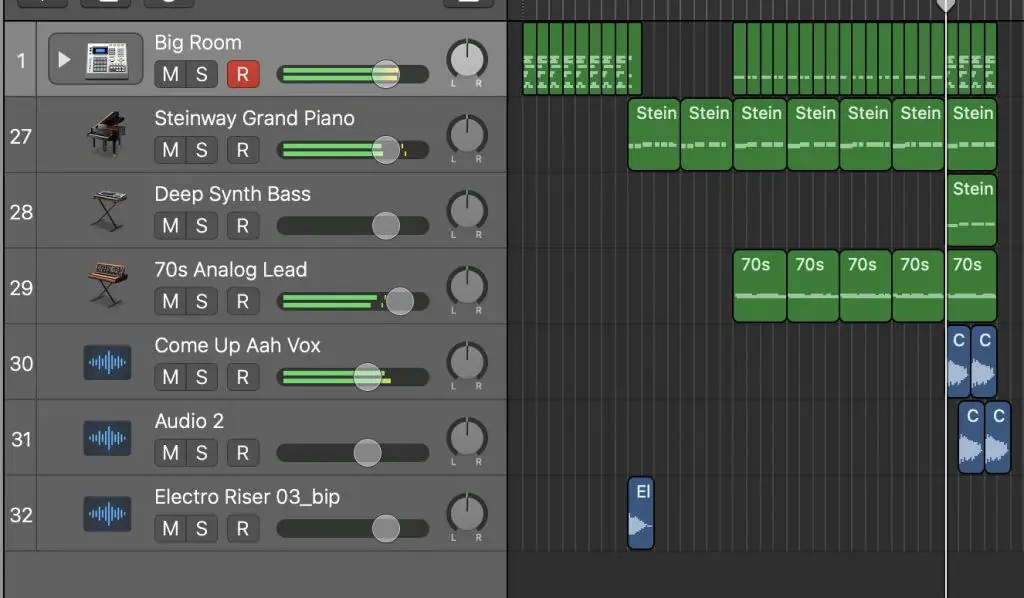
Task: Select the Deep Synth Bass track name
Action: [x=232, y=194]
